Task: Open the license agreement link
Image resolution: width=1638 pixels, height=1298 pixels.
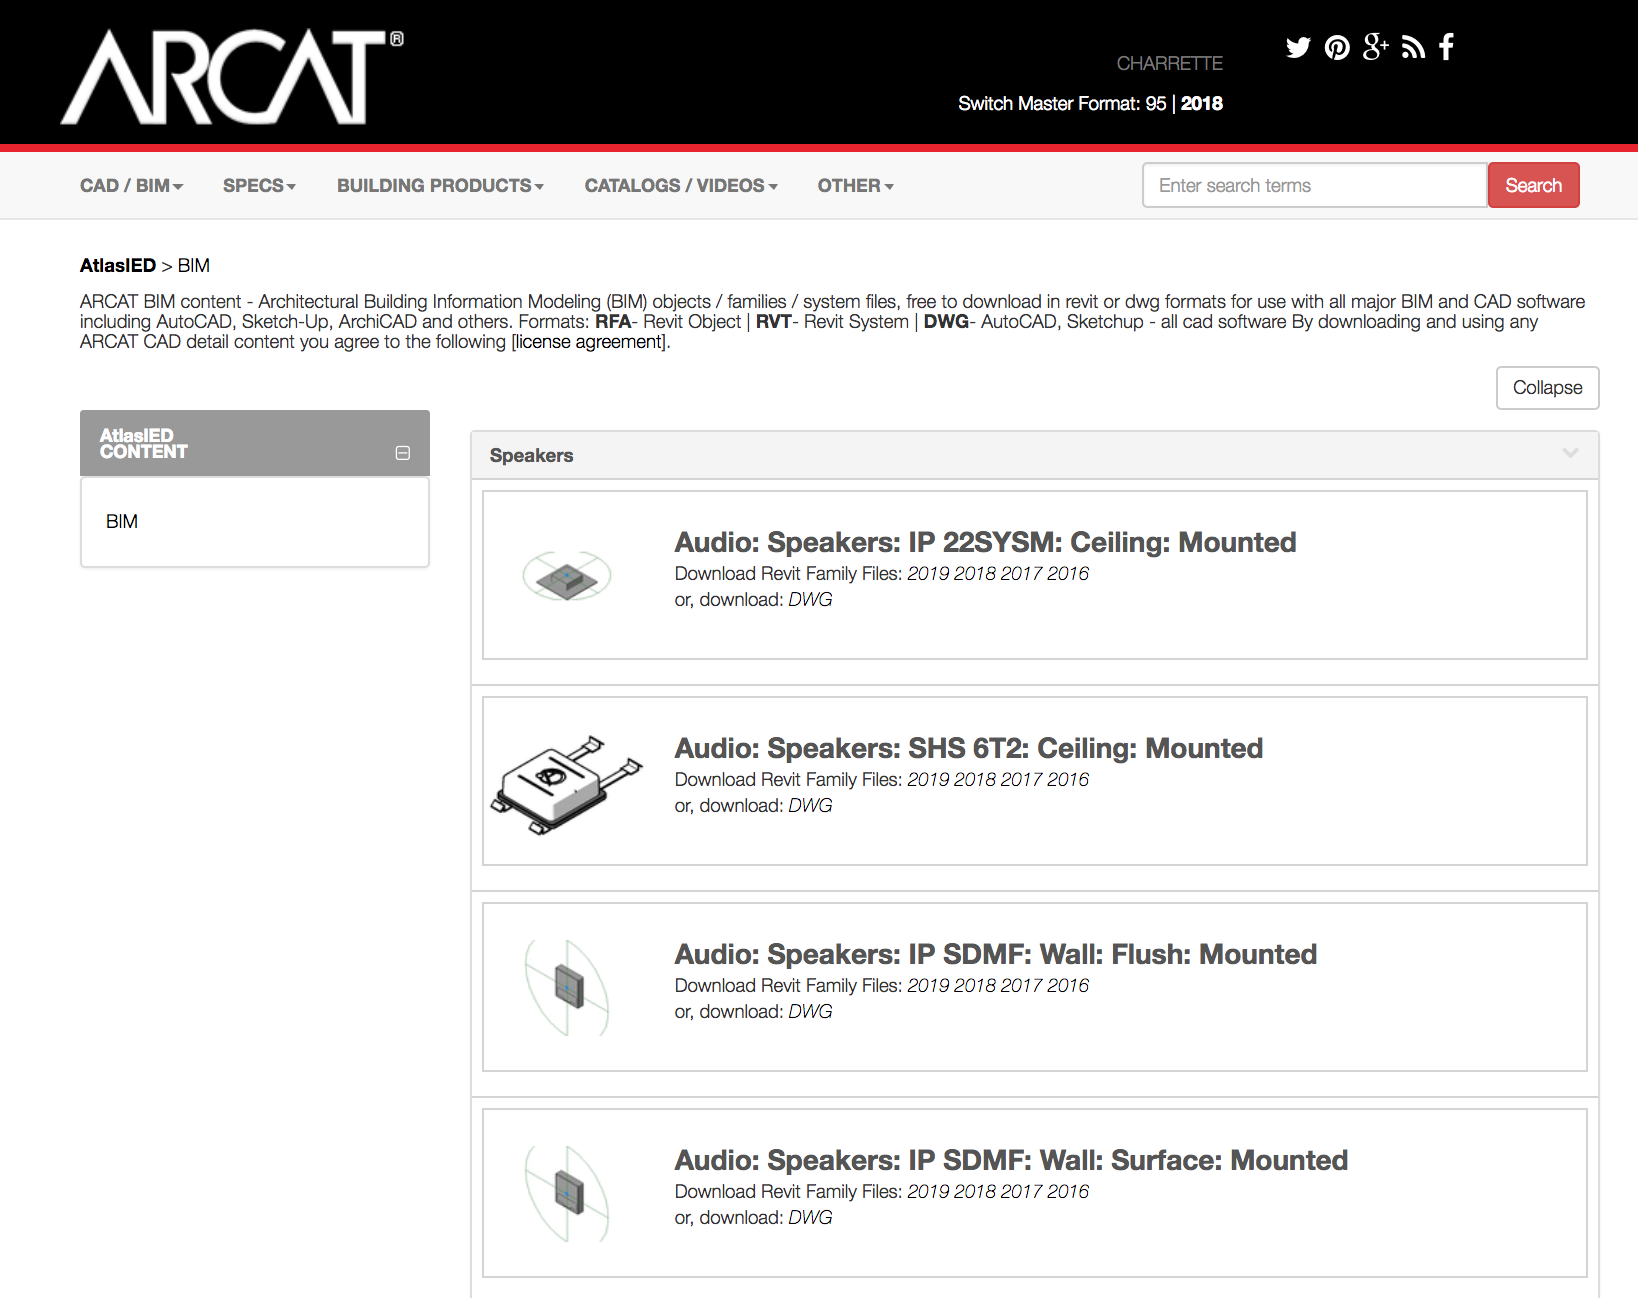Action: pos(590,342)
